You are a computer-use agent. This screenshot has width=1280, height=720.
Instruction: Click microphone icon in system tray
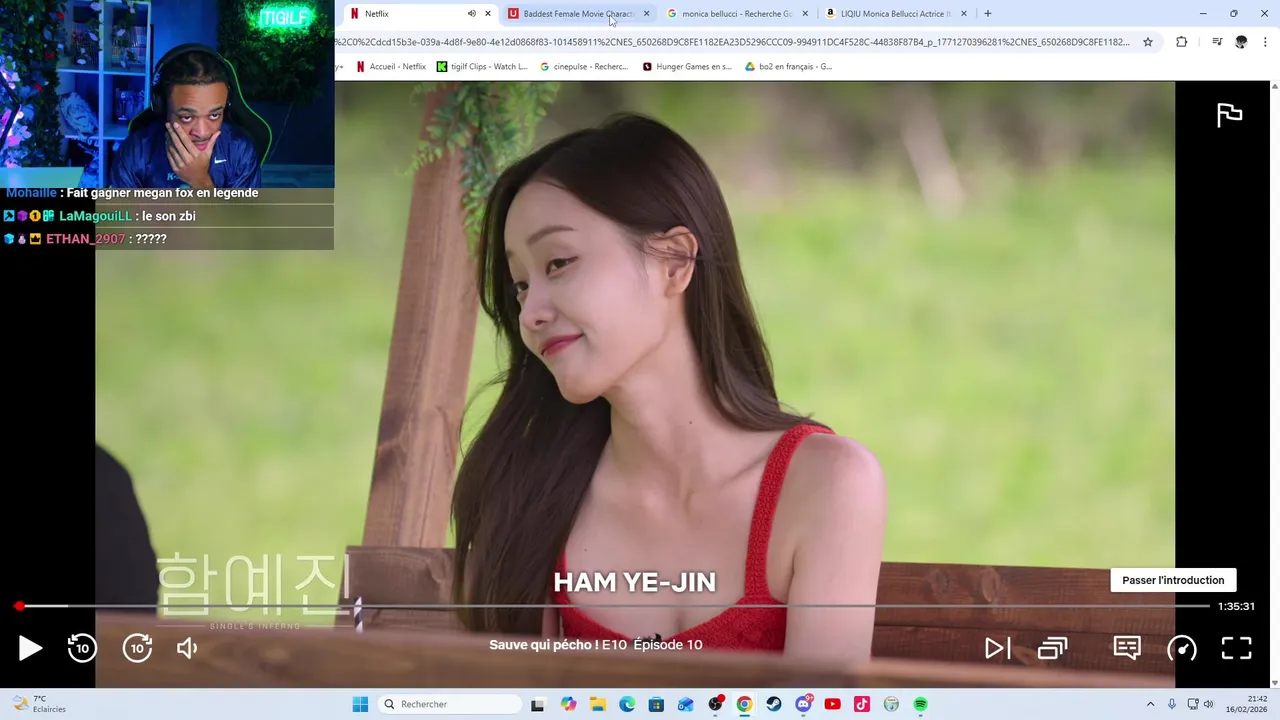coord(1172,704)
